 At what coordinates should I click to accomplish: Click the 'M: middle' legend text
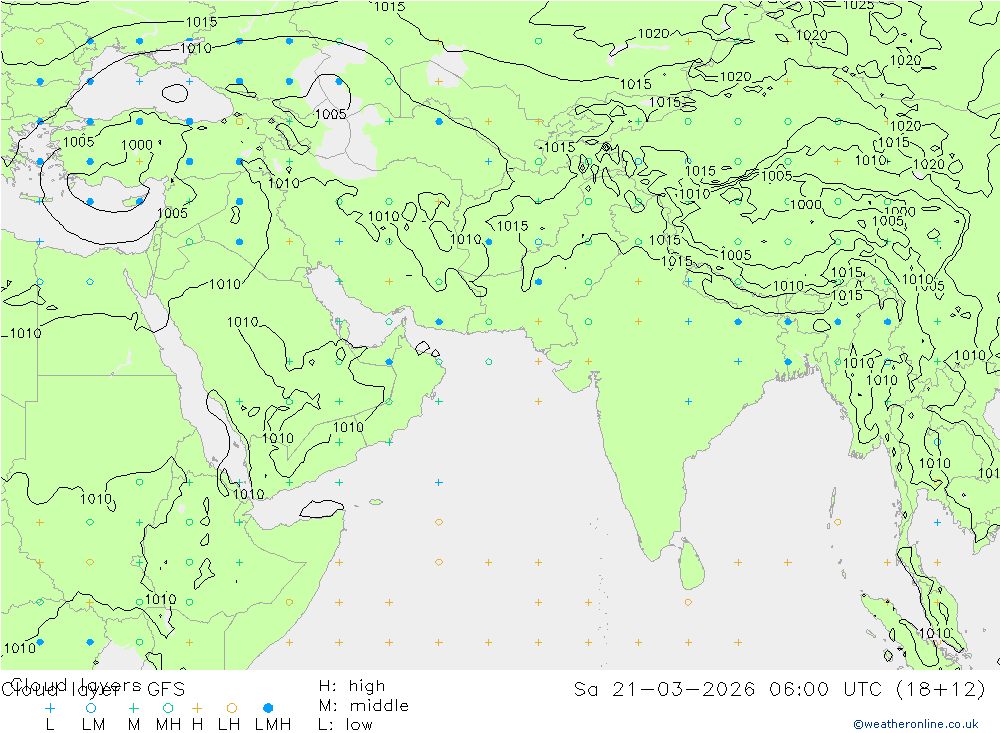(x=364, y=706)
